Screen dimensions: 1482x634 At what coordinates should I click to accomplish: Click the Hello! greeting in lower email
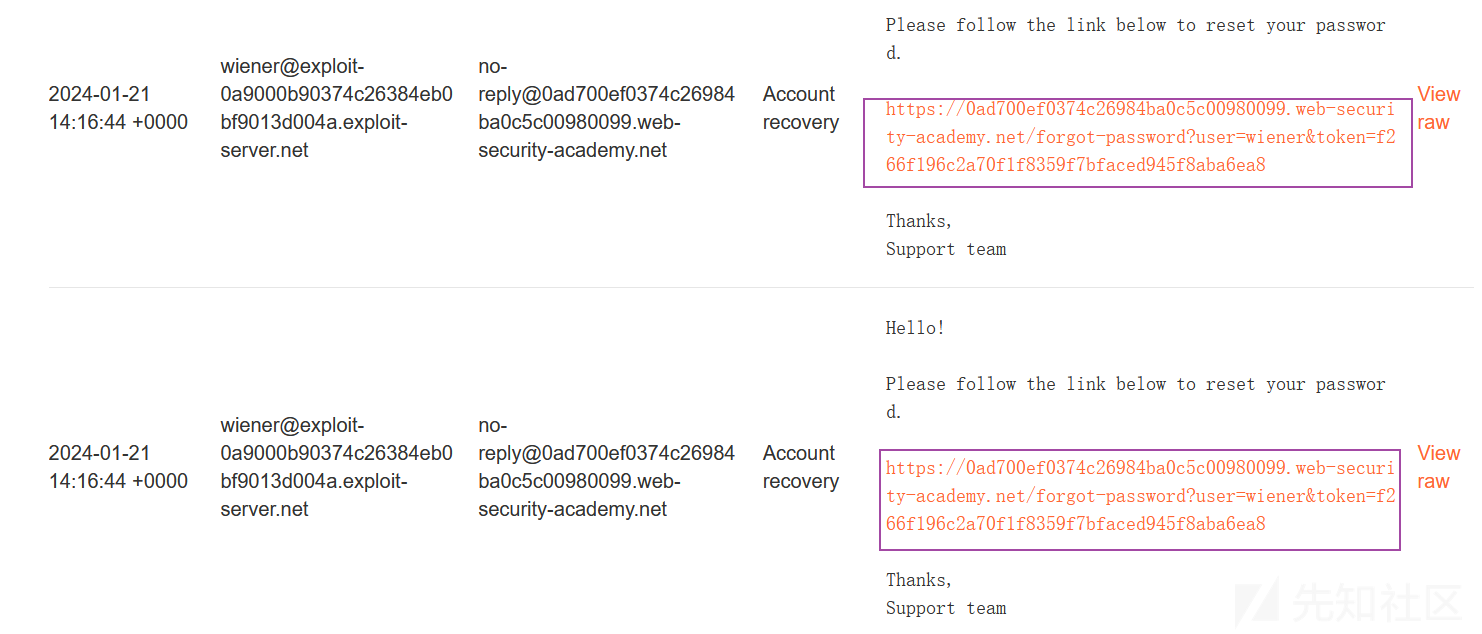[915, 328]
